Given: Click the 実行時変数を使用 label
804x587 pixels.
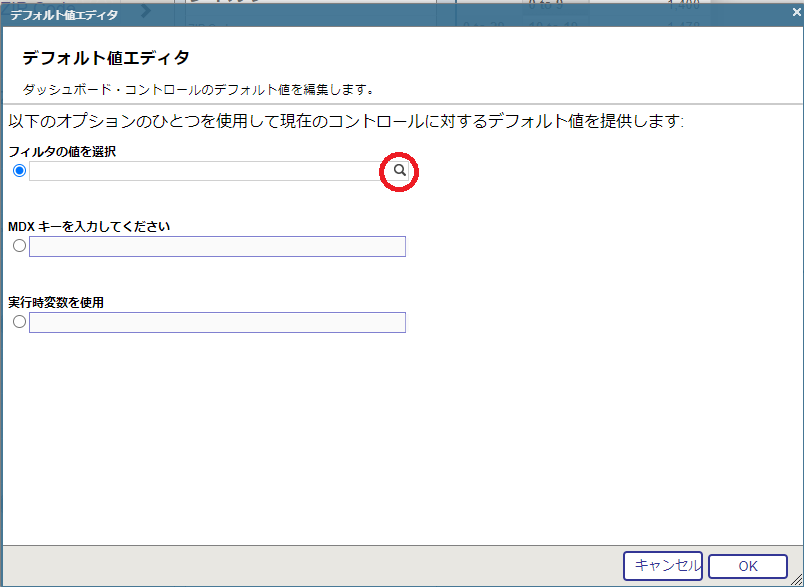Looking at the screenshot, I should (56, 302).
